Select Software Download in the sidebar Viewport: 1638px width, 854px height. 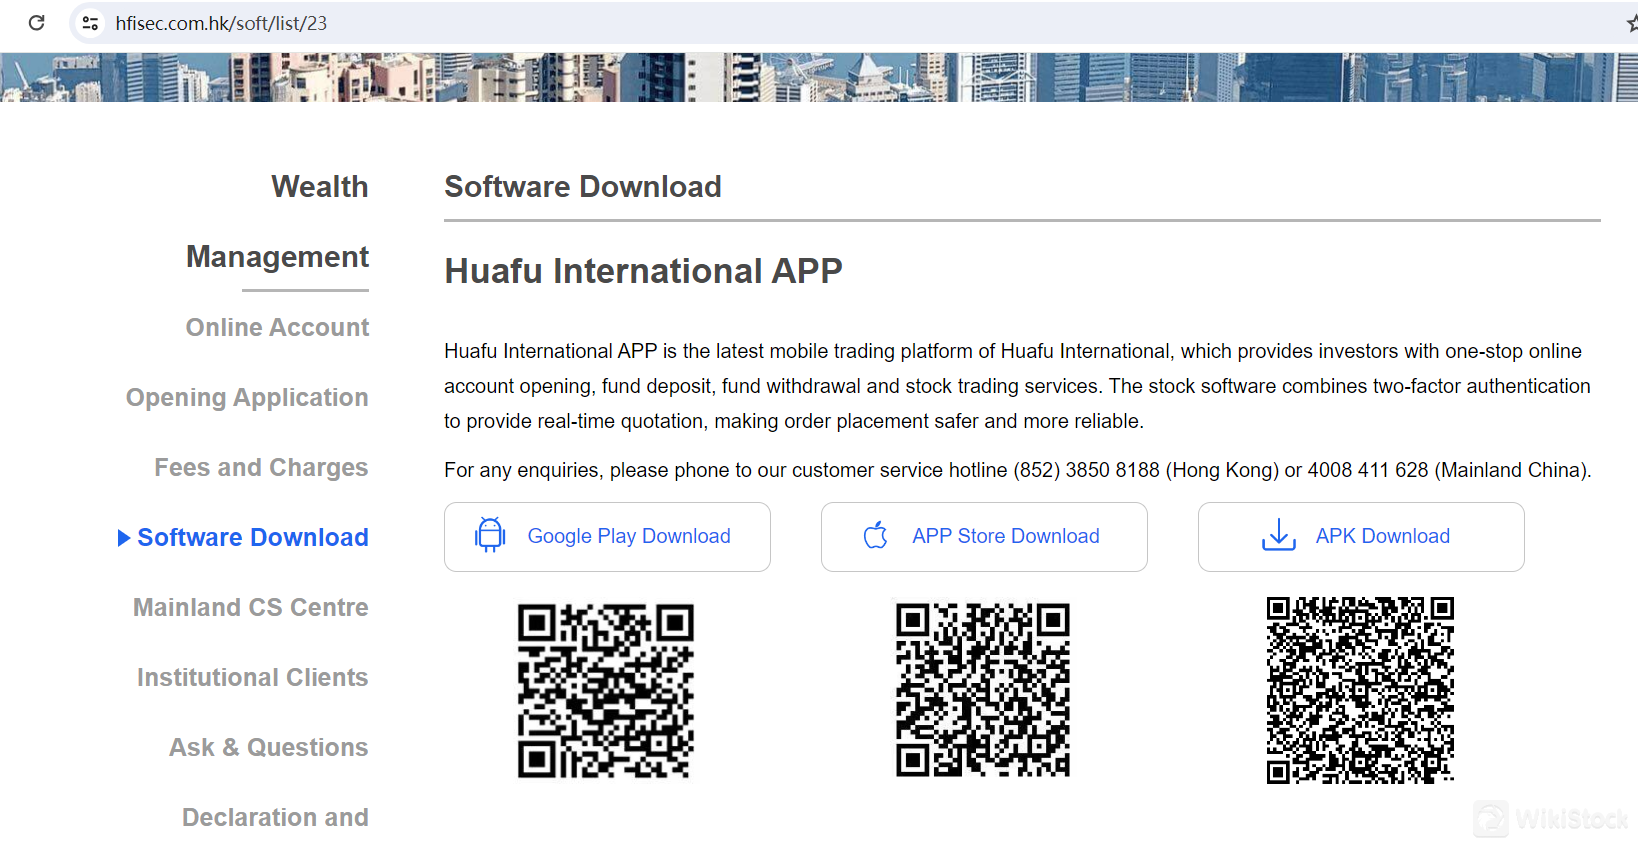coord(253,538)
